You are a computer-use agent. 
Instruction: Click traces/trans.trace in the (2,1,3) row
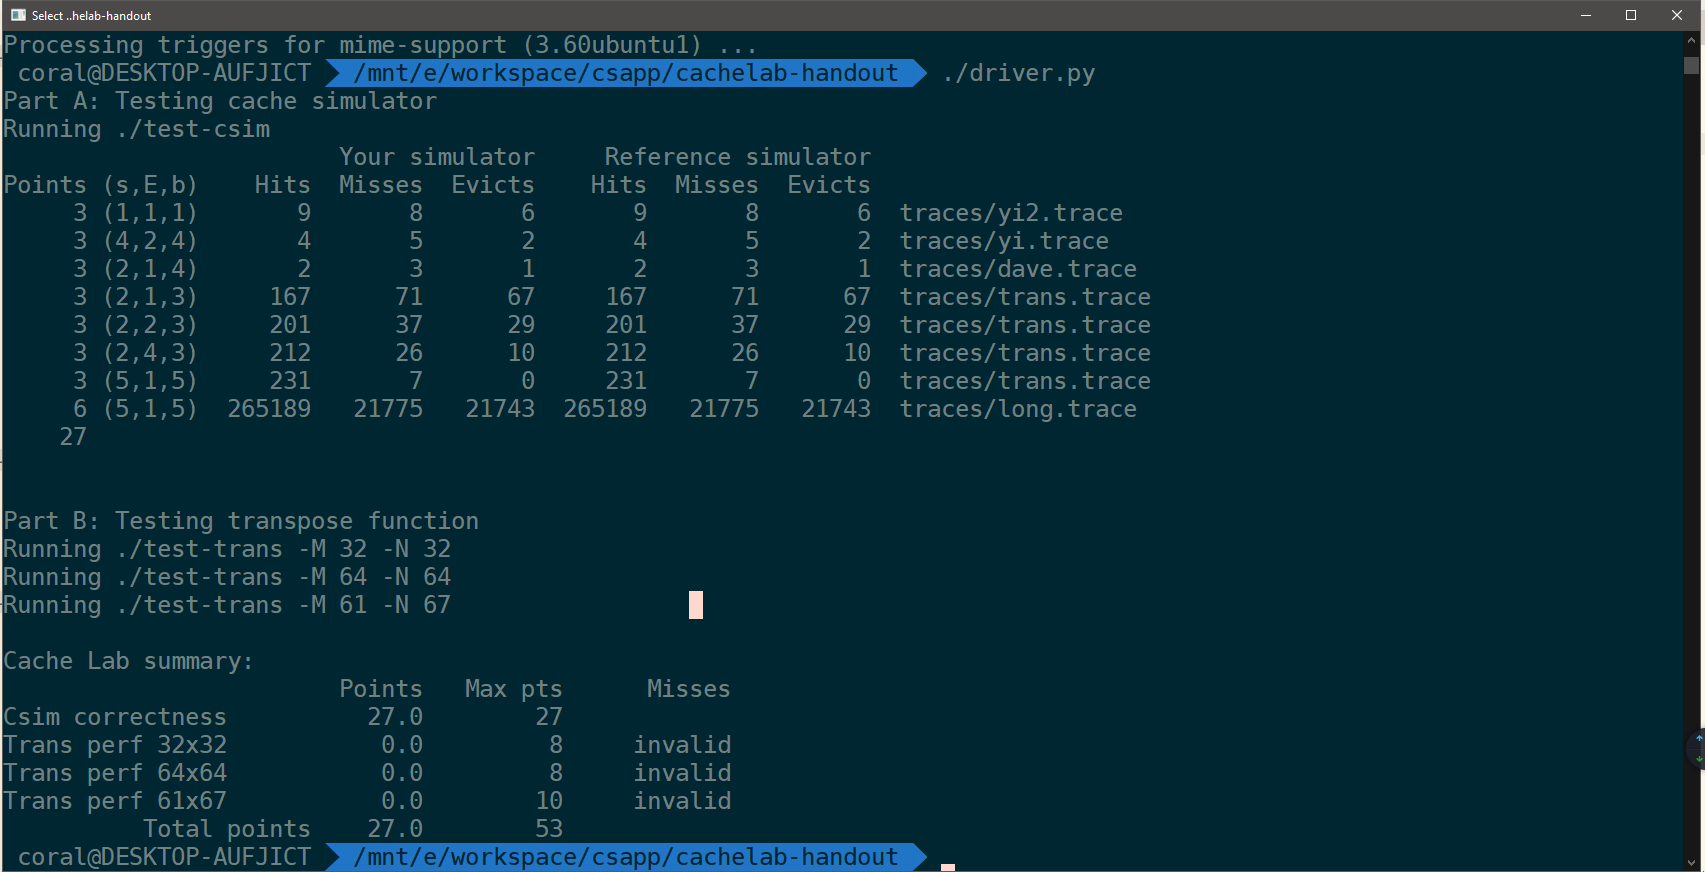1025,297
